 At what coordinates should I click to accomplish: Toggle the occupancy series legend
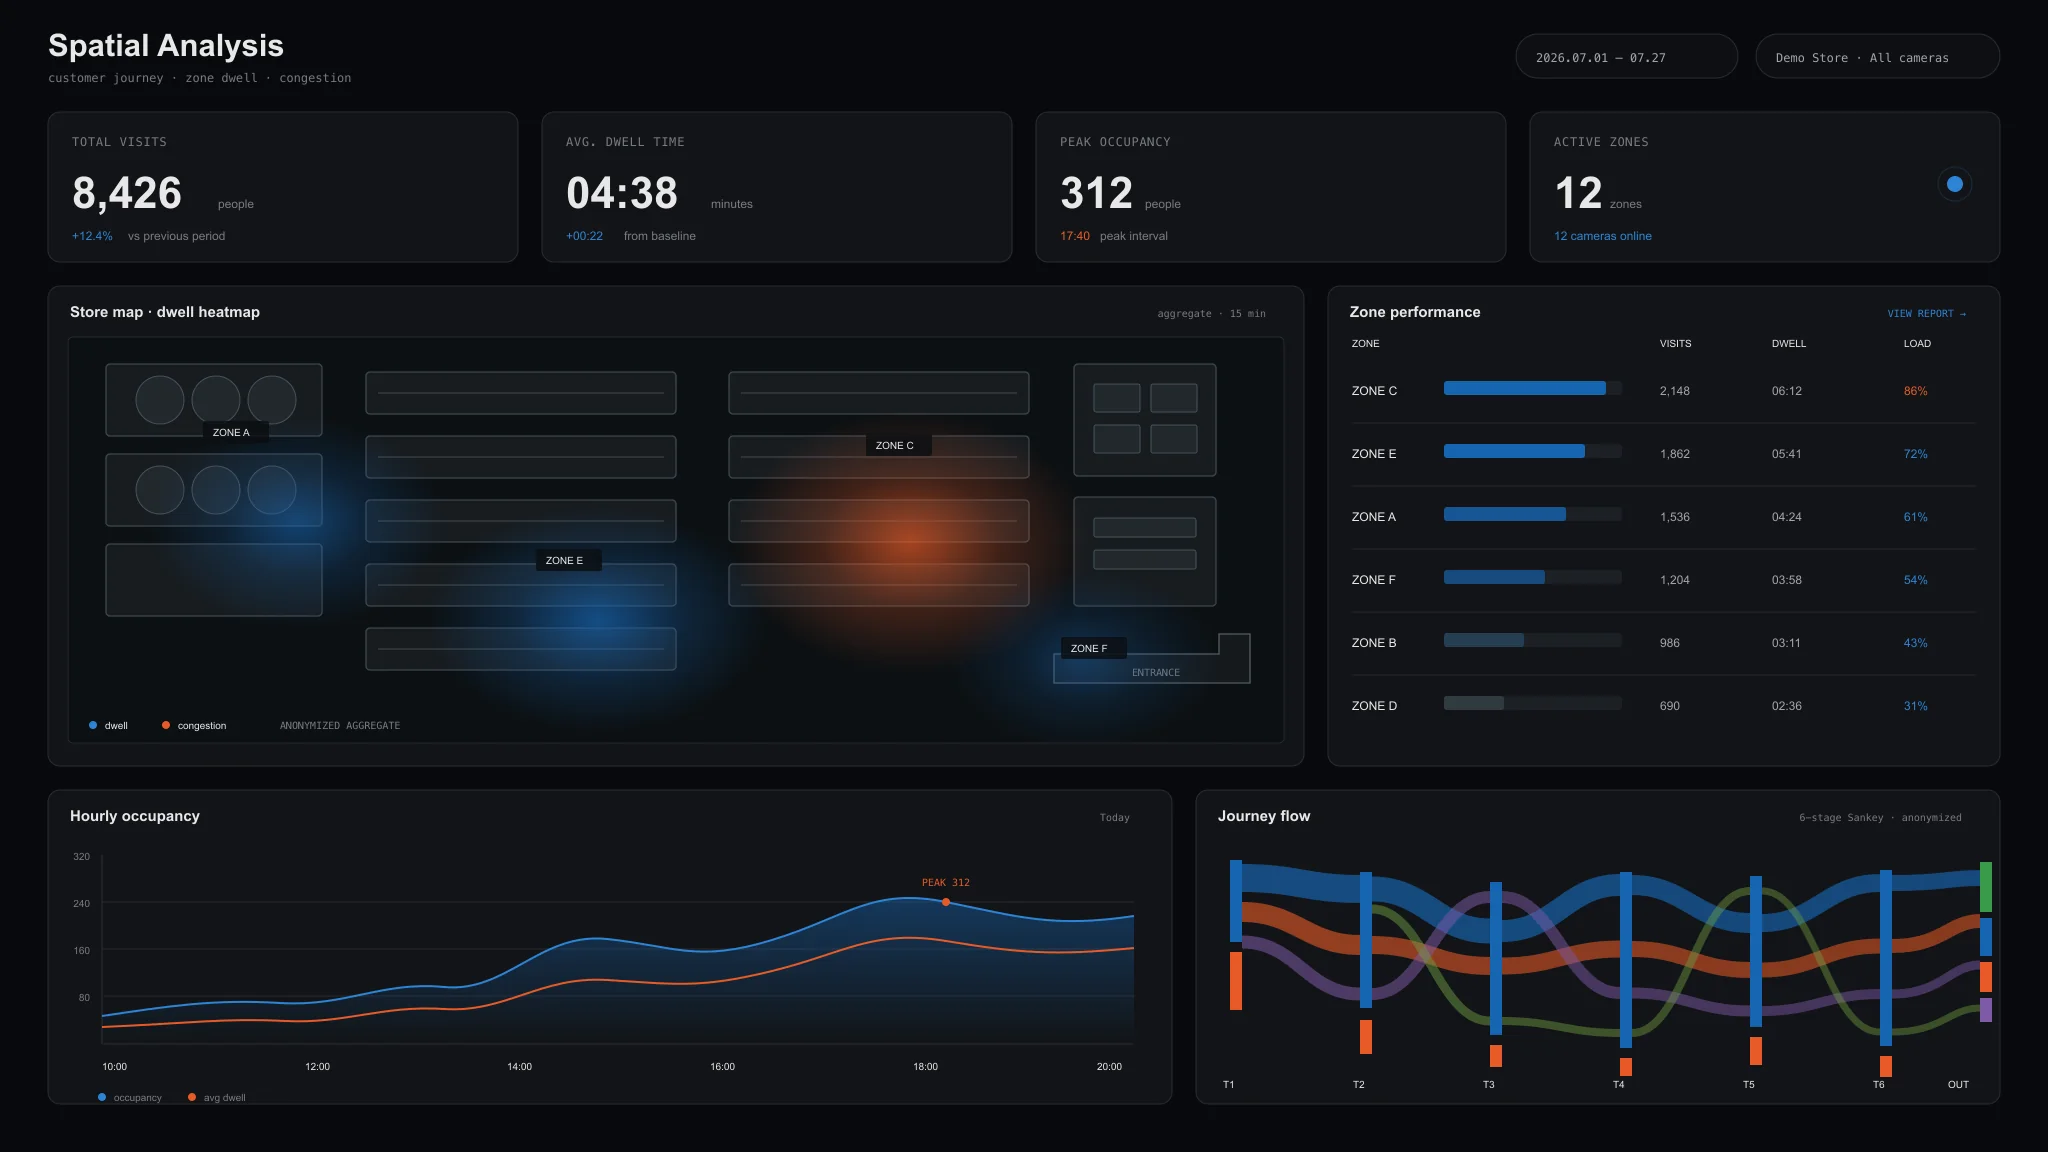click(x=130, y=1098)
